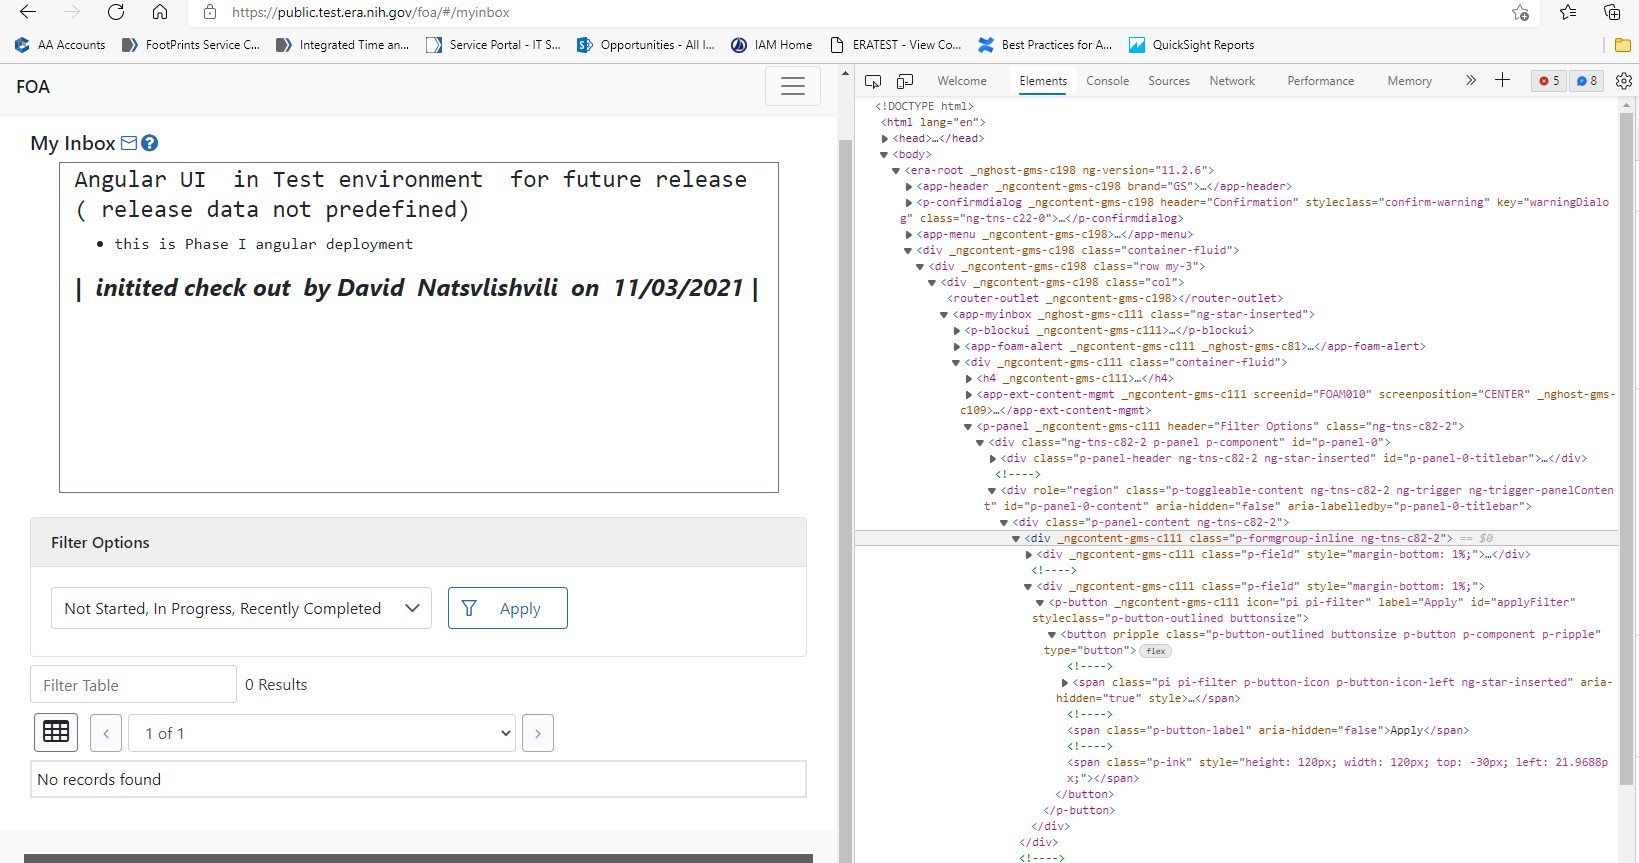Activate the DevTools inspect element picker
Screen dimensions: 1639x863
[x=873, y=81]
